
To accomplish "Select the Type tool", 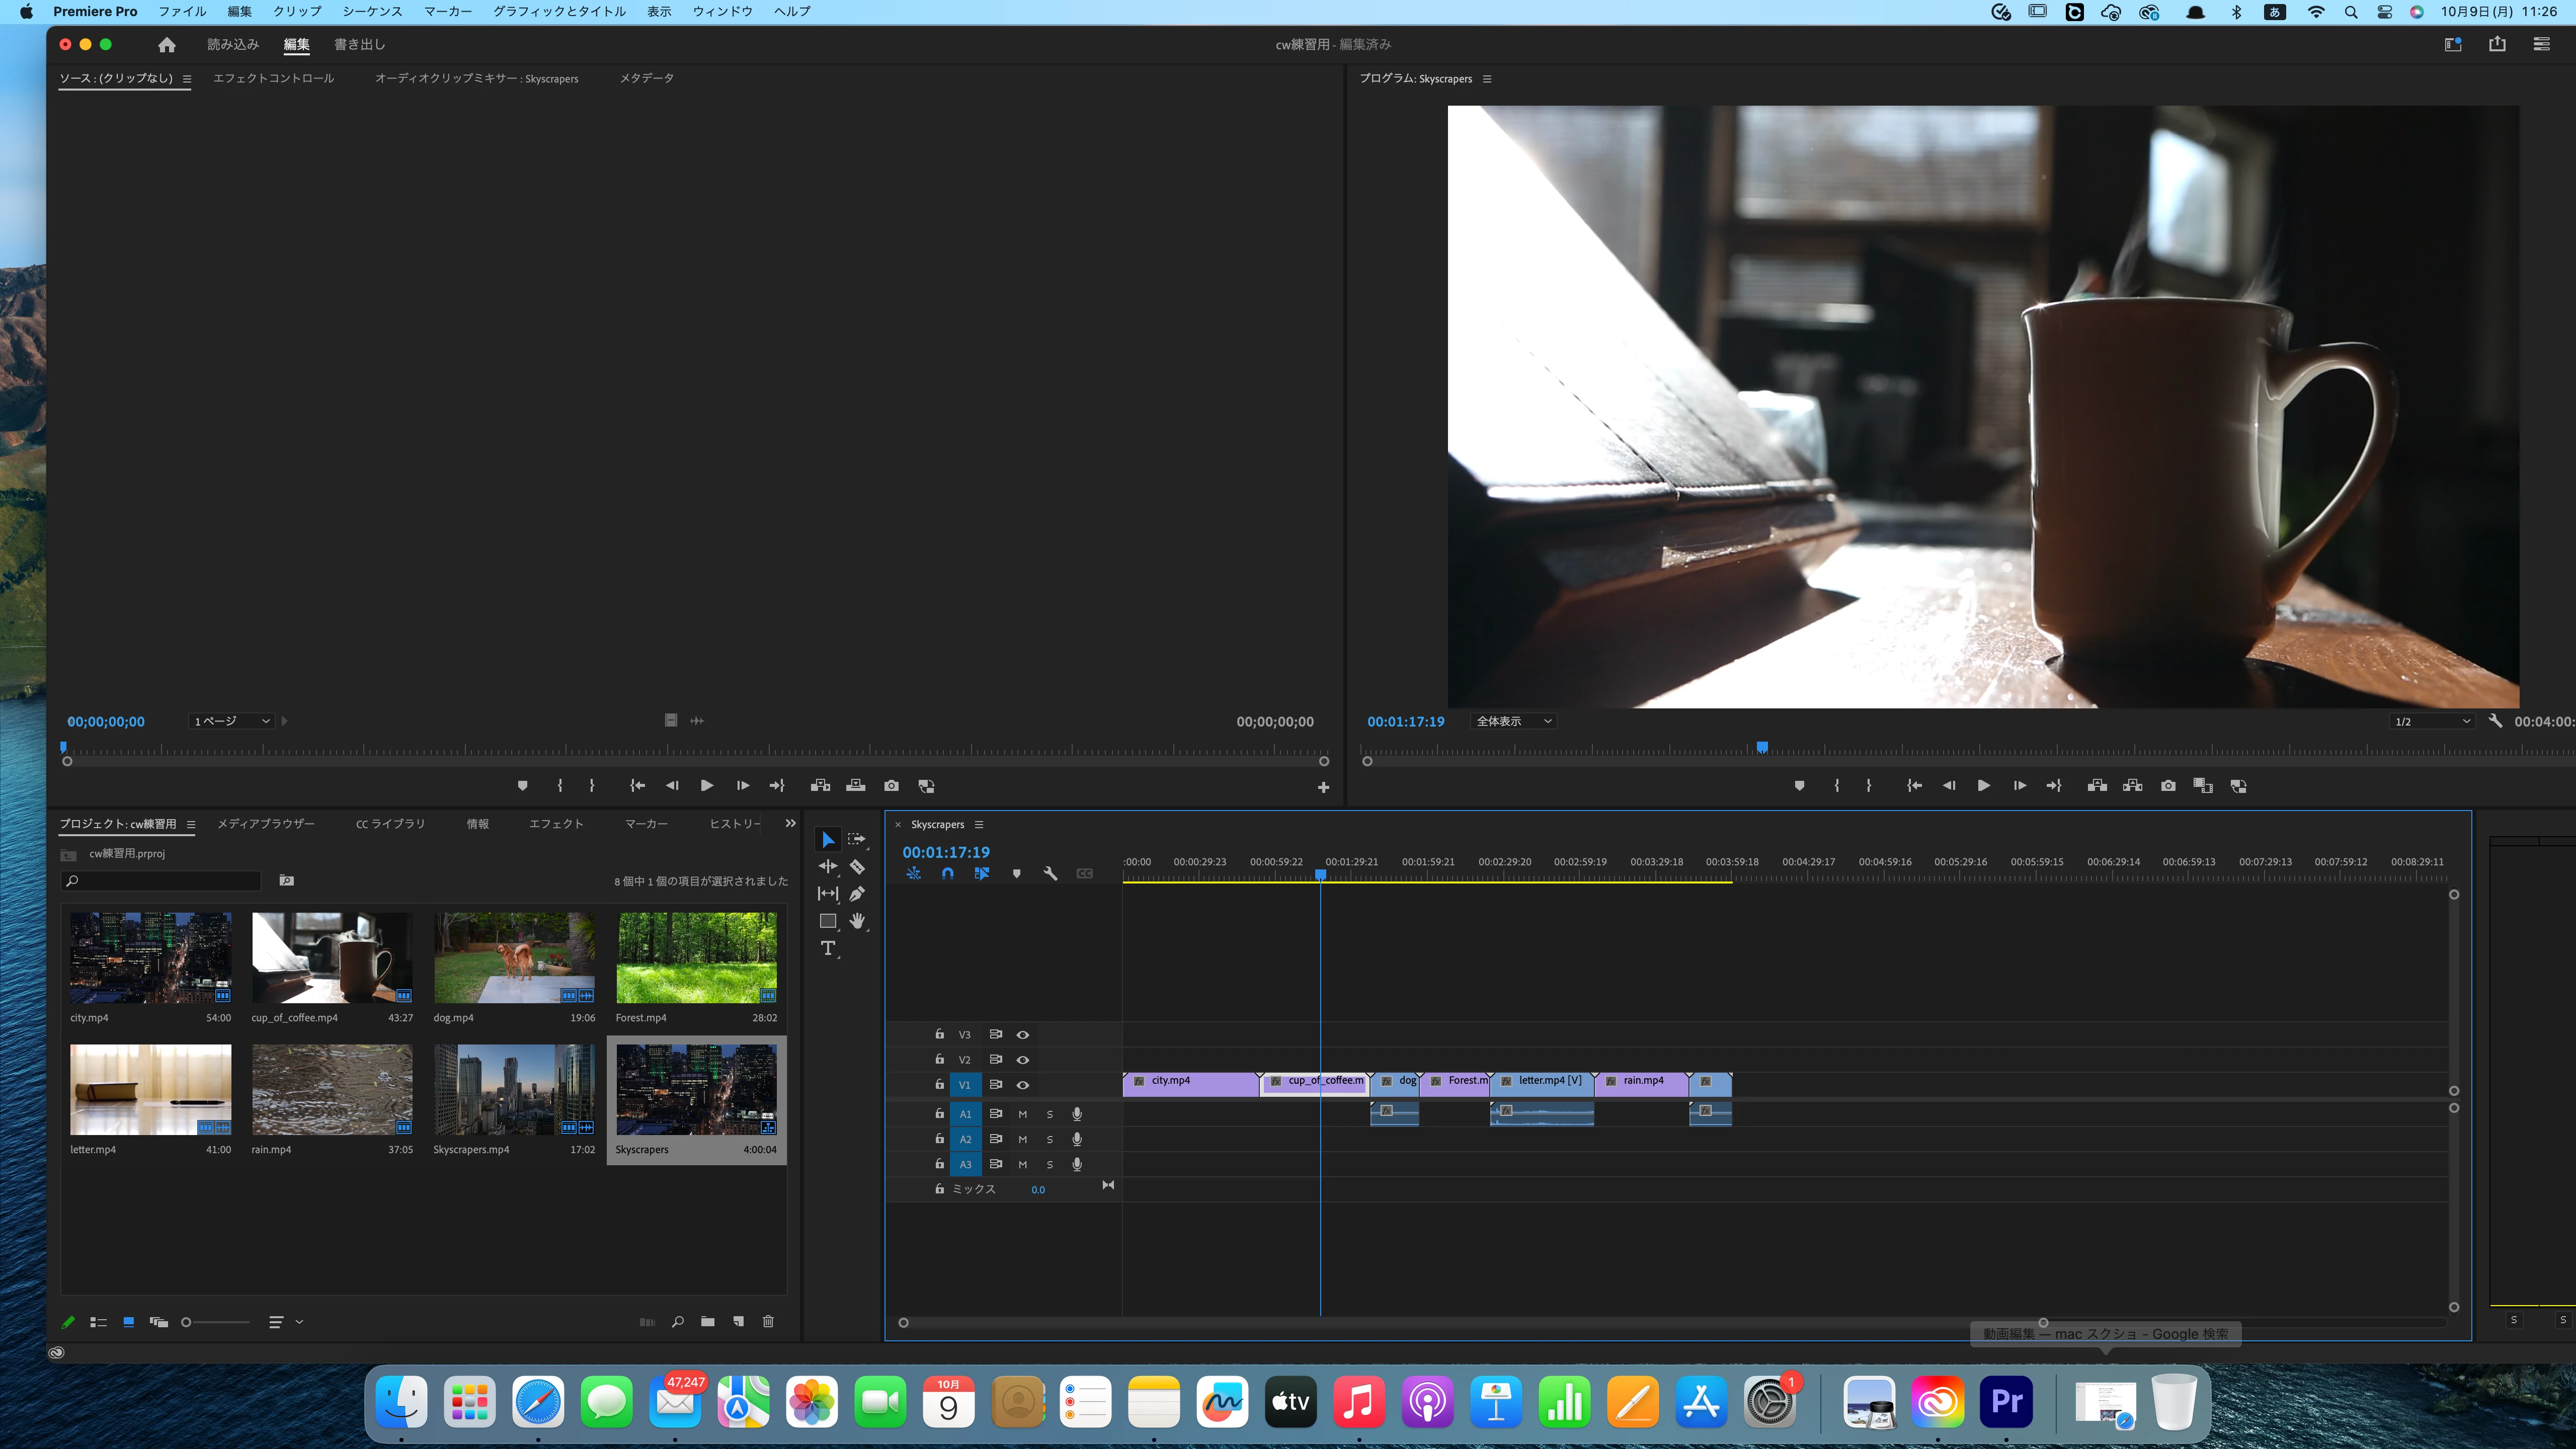I will coord(827,948).
